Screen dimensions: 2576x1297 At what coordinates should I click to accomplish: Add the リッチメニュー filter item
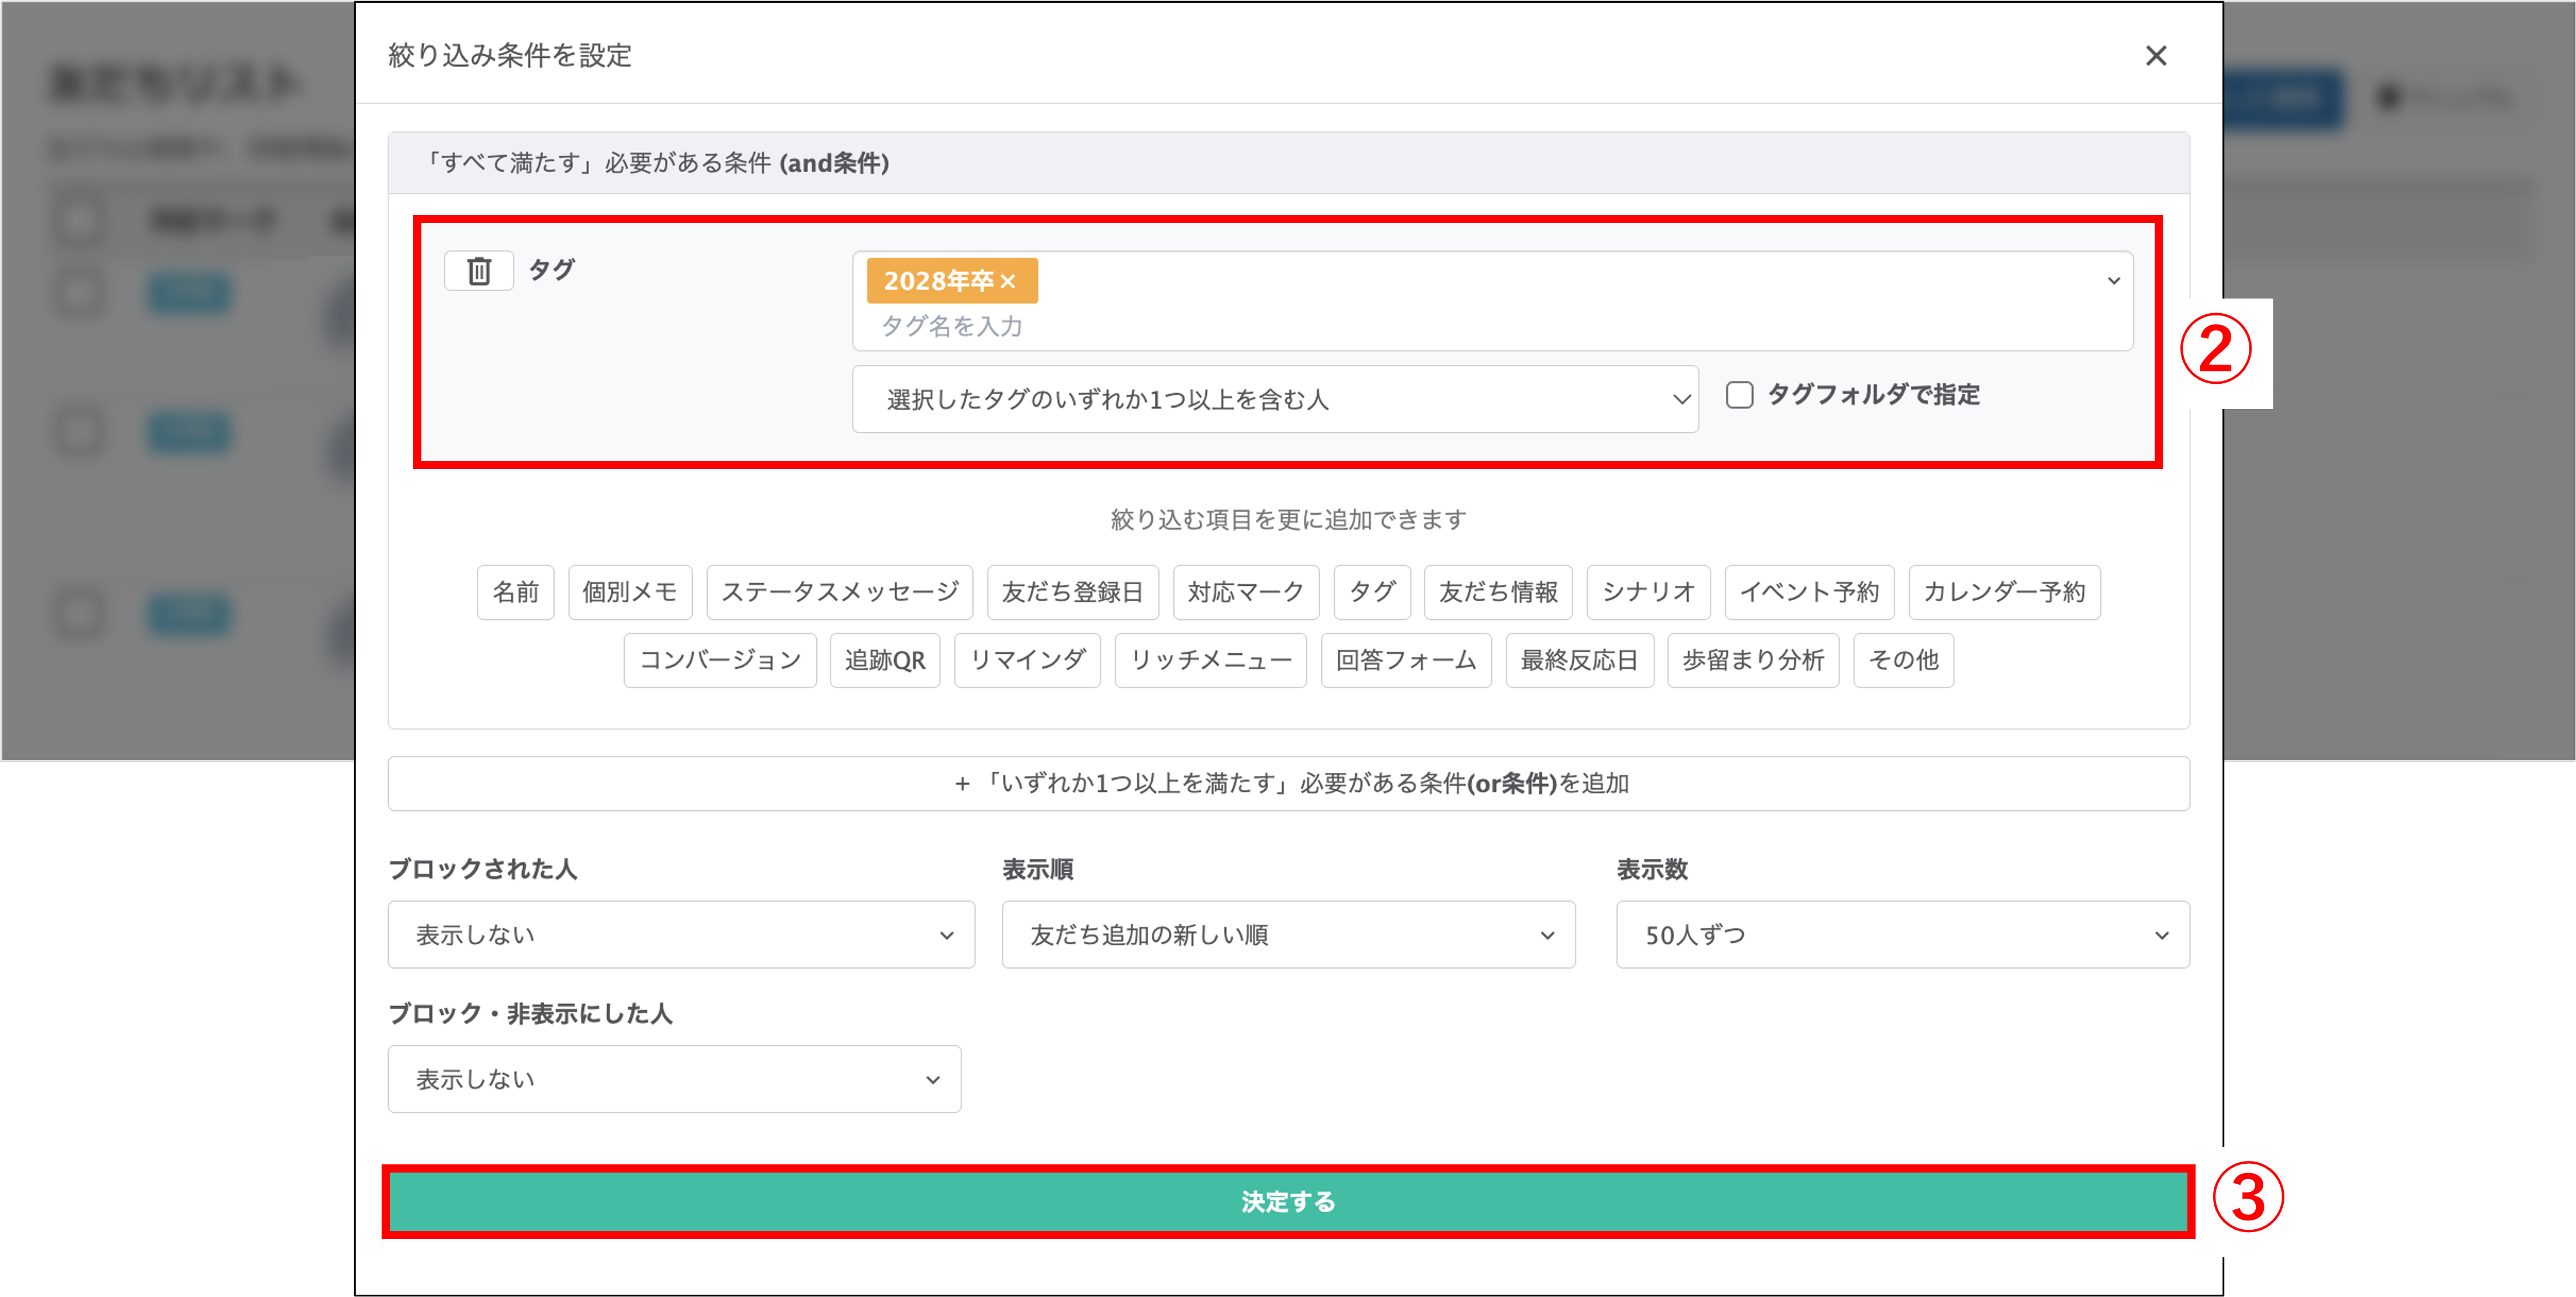[x=1210, y=660]
